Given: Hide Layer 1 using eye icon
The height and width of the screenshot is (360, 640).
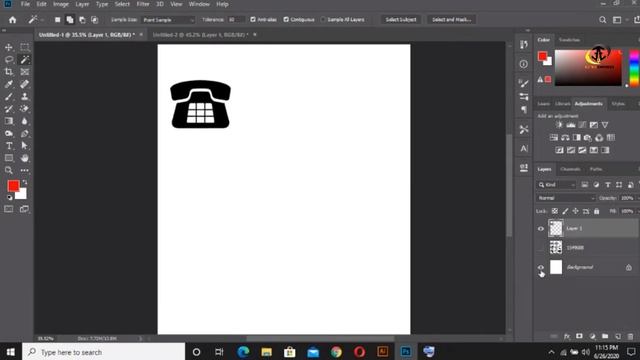Looking at the screenshot, I should 541,229.
